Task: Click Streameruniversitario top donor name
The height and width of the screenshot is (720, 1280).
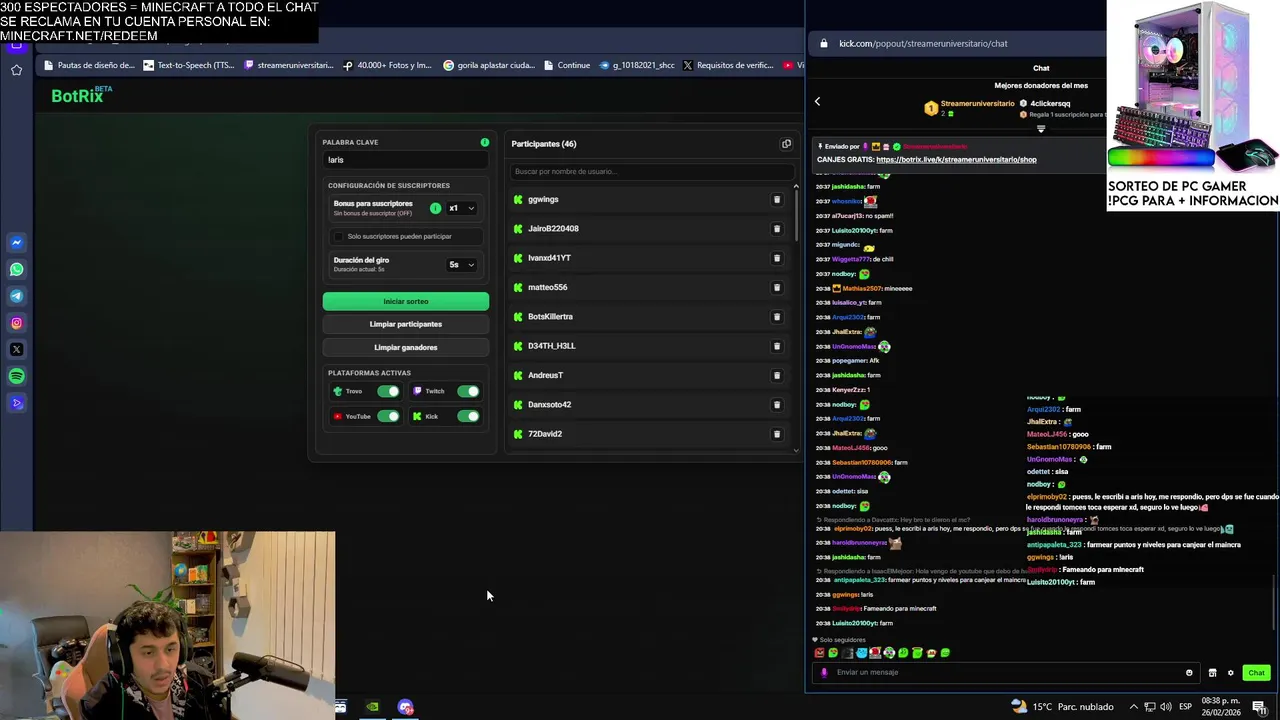Action: pos(977,103)
